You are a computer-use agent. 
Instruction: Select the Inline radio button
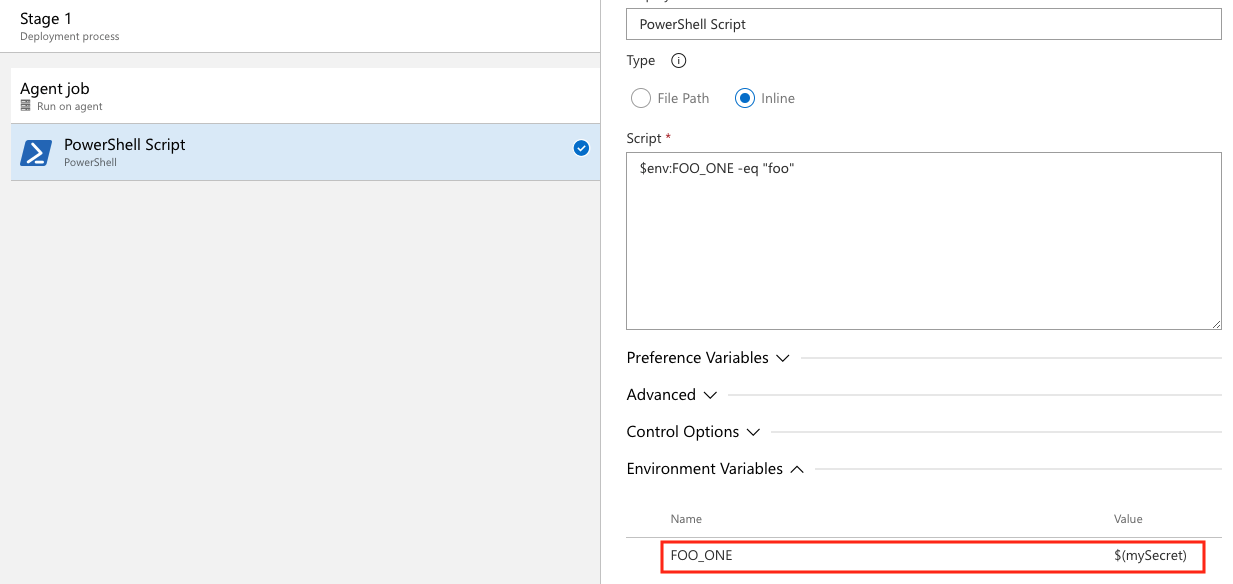tap(744, 98)
